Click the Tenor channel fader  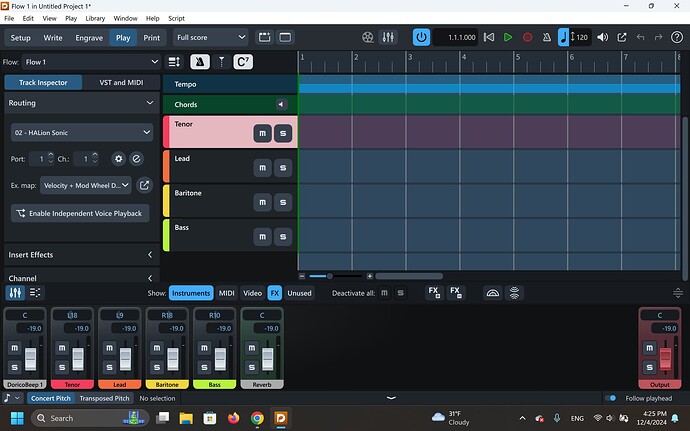tap(78, 359)
